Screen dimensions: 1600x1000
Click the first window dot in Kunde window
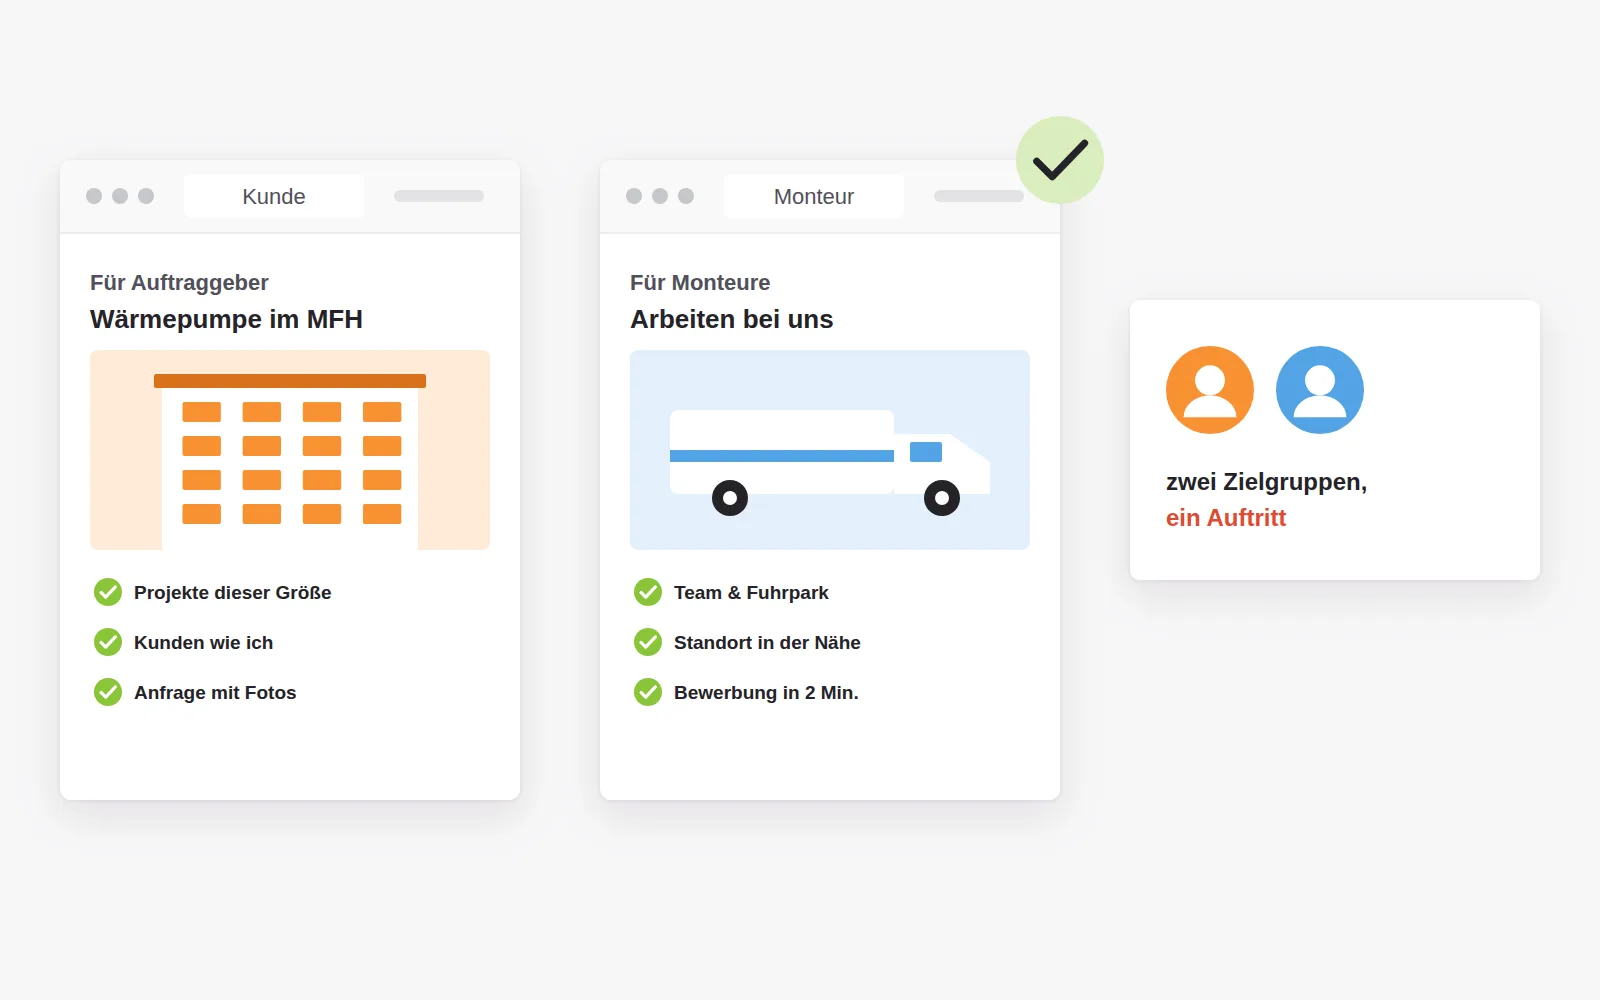tap(94, 196)
